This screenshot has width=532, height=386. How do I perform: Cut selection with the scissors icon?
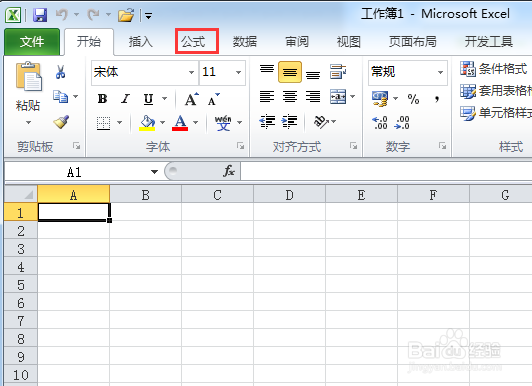60,72
